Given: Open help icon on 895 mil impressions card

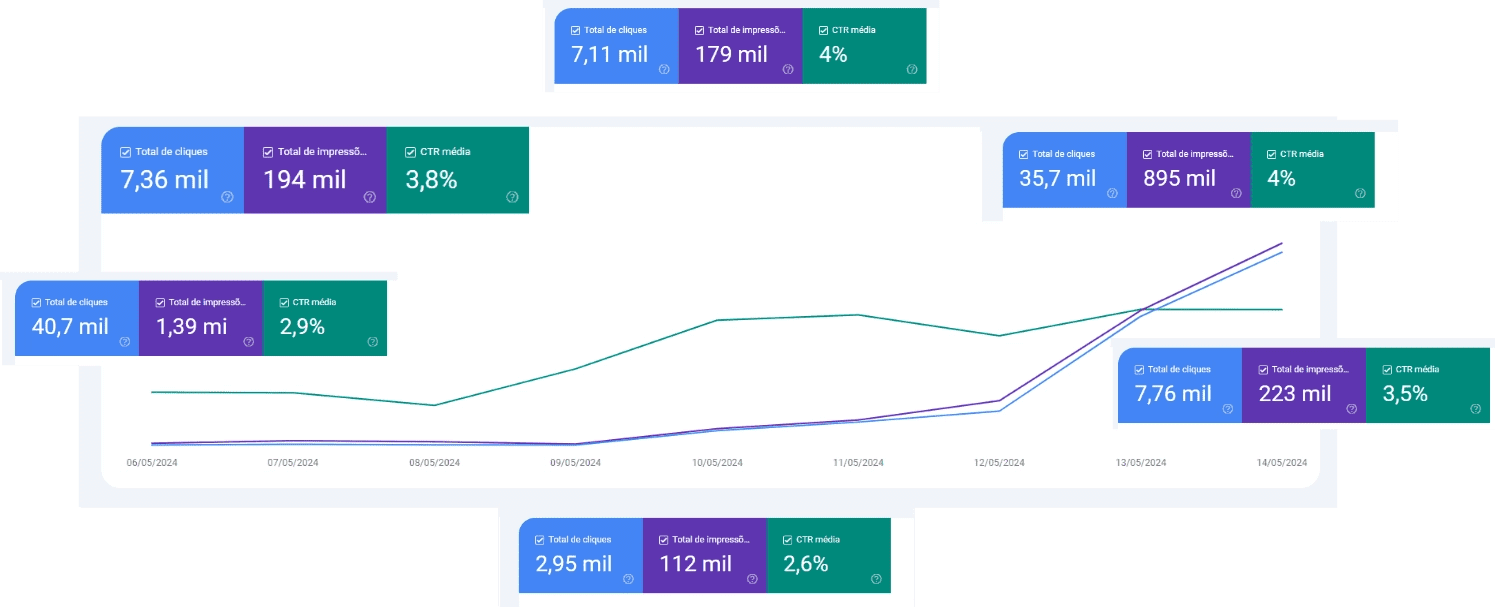Looking at the screenshot, I should coord(1236,194).
